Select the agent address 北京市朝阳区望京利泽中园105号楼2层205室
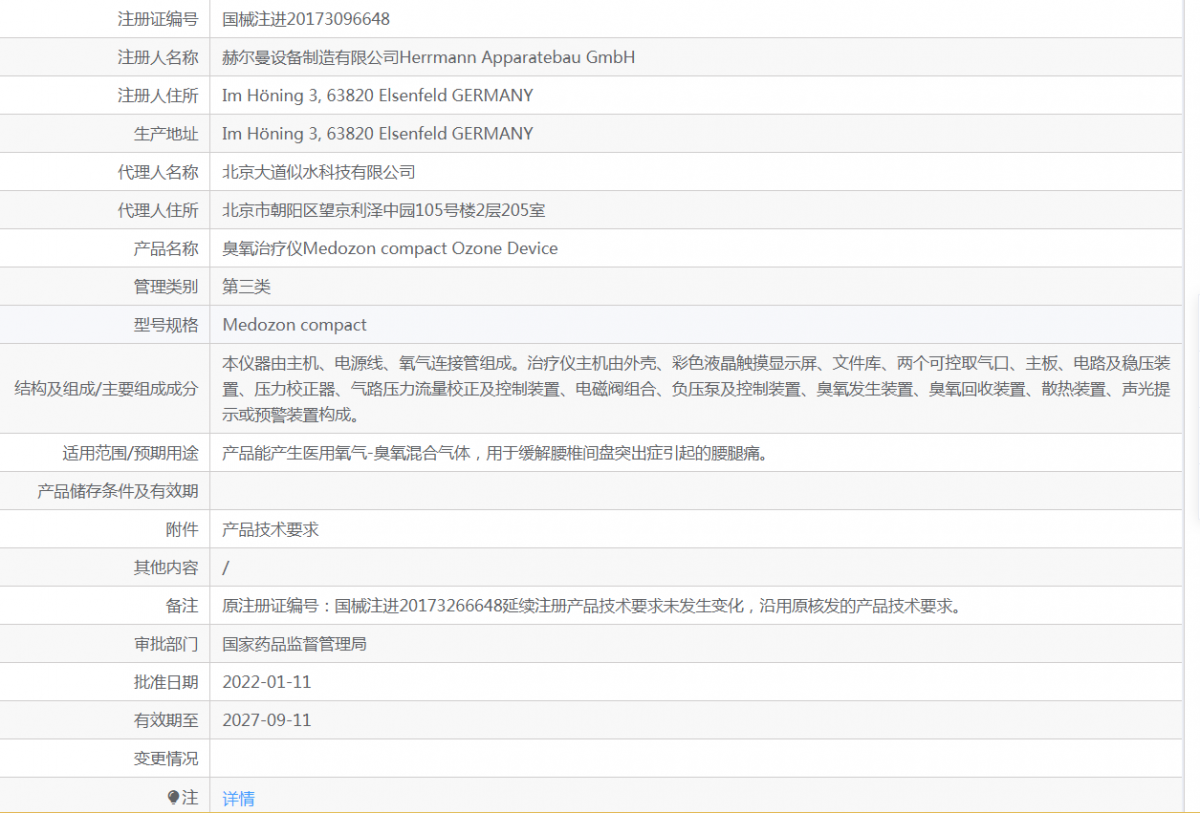 pyautogui.click(x=383, y=210)
